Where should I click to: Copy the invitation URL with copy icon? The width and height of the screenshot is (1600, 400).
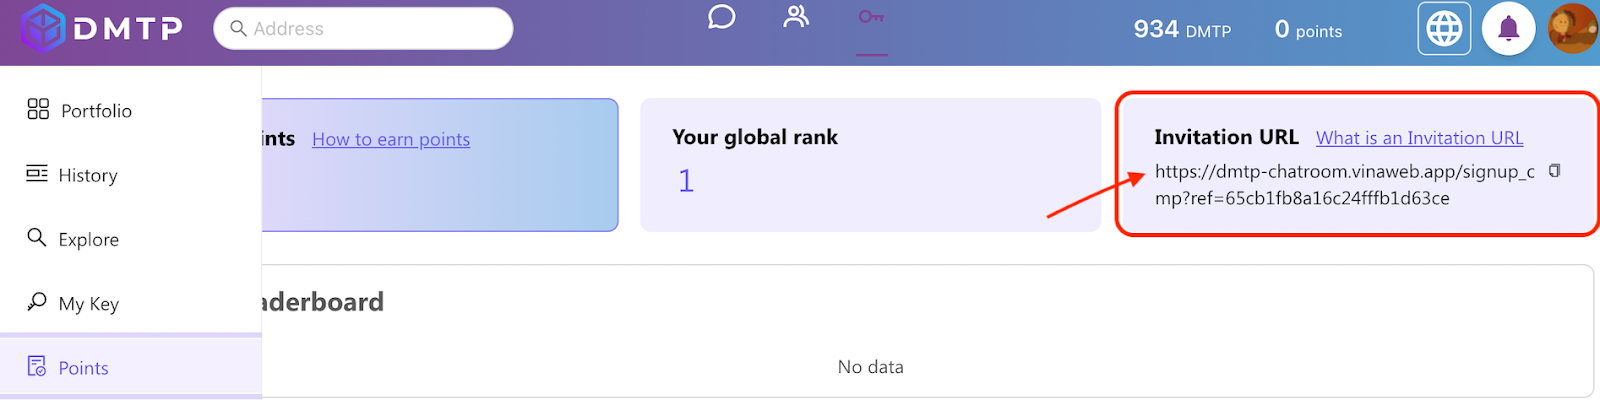(1554, 171)
